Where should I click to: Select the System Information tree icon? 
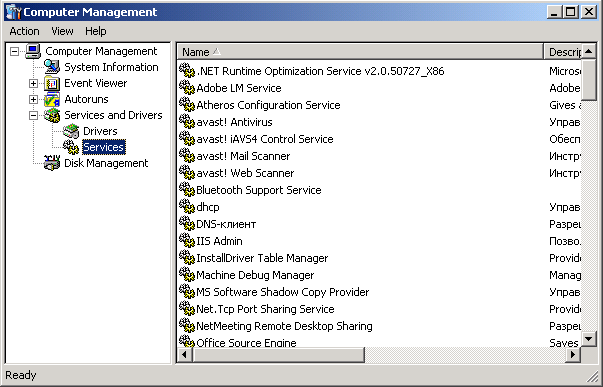point(52,67)
